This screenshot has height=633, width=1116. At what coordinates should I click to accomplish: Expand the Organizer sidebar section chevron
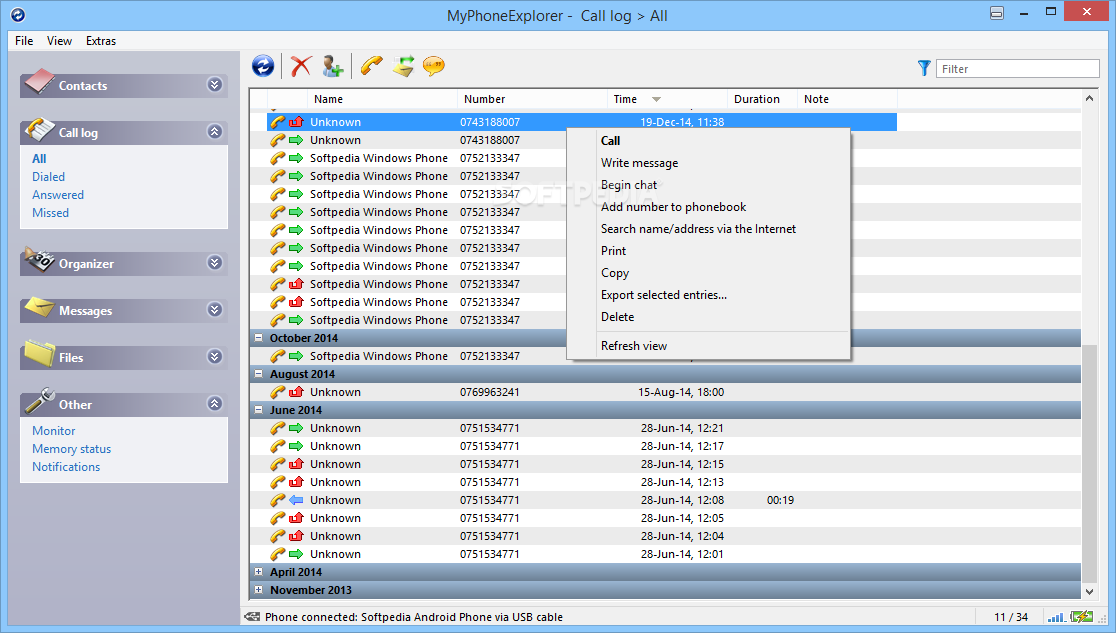click(214, 263)
